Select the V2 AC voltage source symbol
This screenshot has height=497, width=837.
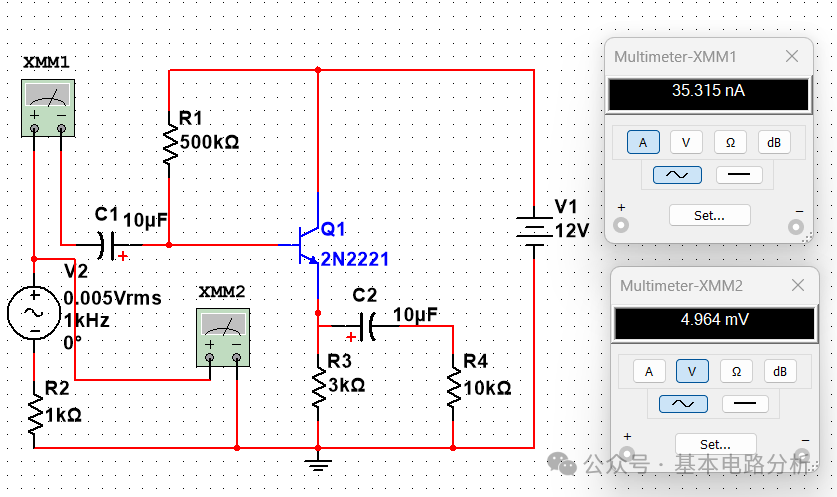point(34,312)
